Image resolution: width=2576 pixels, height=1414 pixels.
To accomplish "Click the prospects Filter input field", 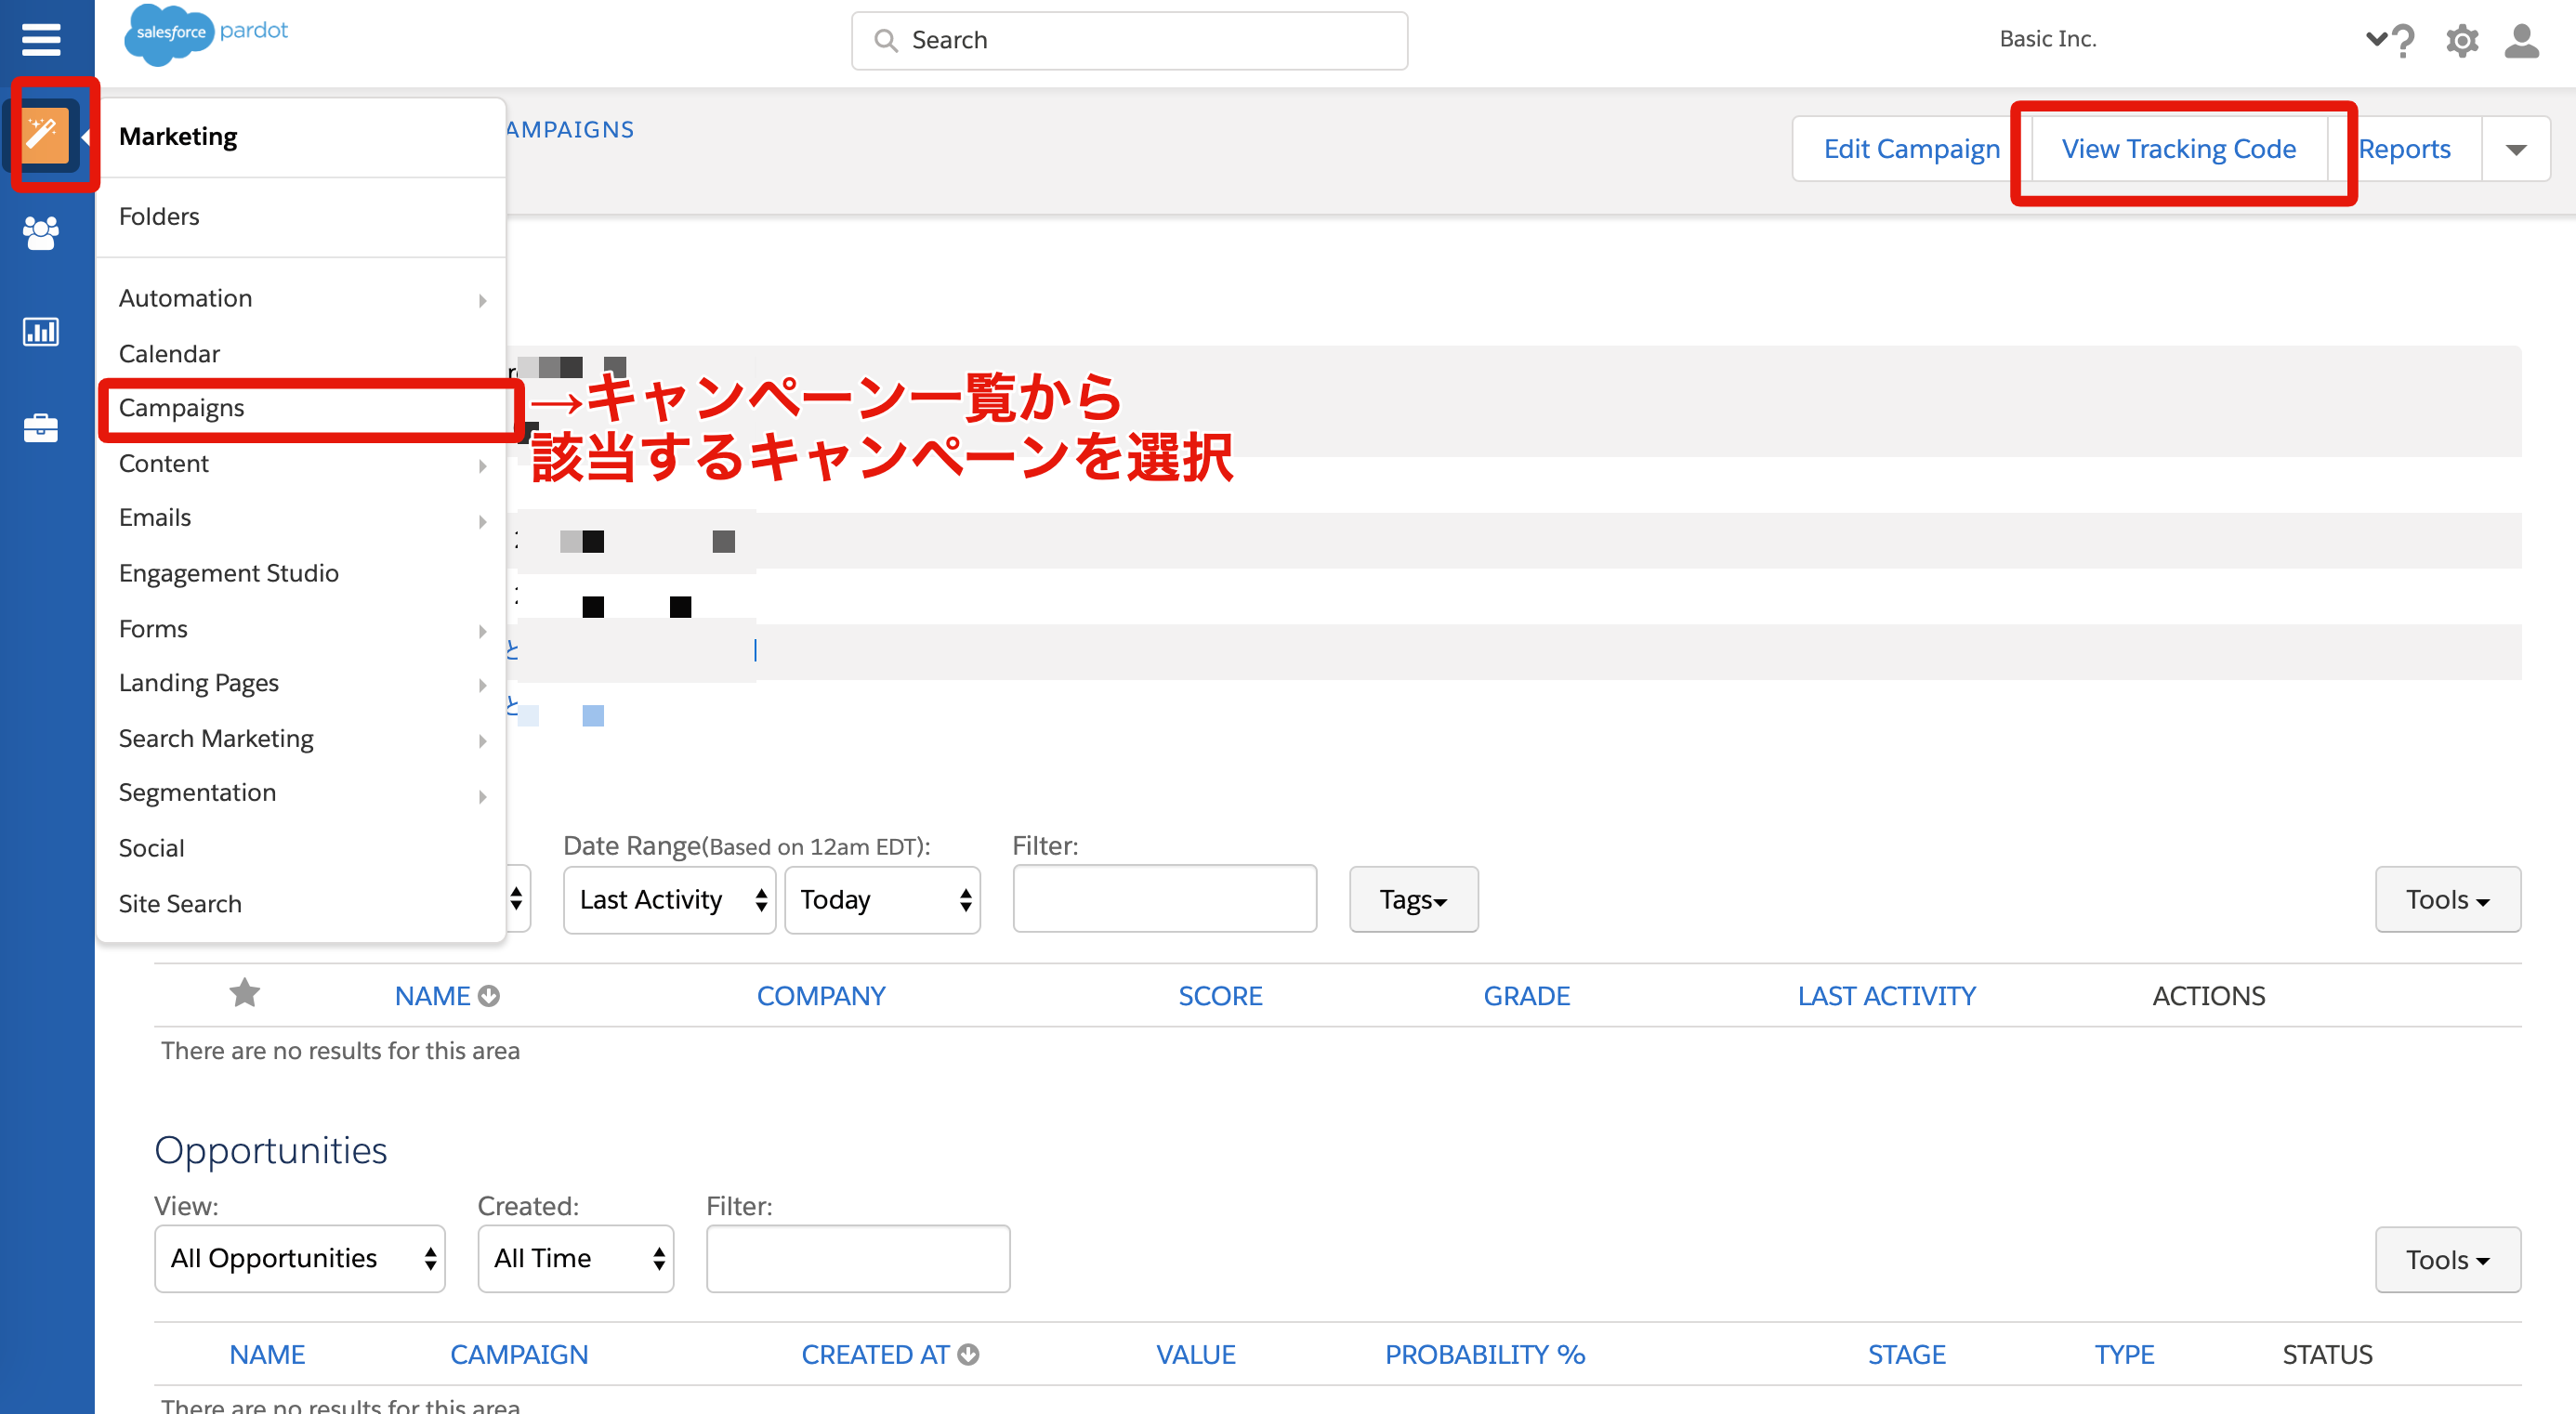I will coord(1164,899).
